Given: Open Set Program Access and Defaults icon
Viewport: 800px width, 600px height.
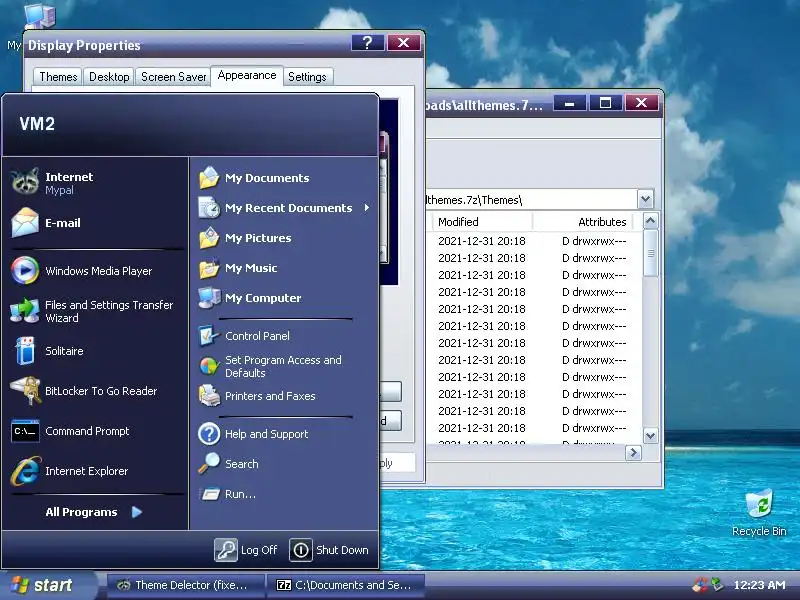Looking at the screenshot, I should click(209, 366).
